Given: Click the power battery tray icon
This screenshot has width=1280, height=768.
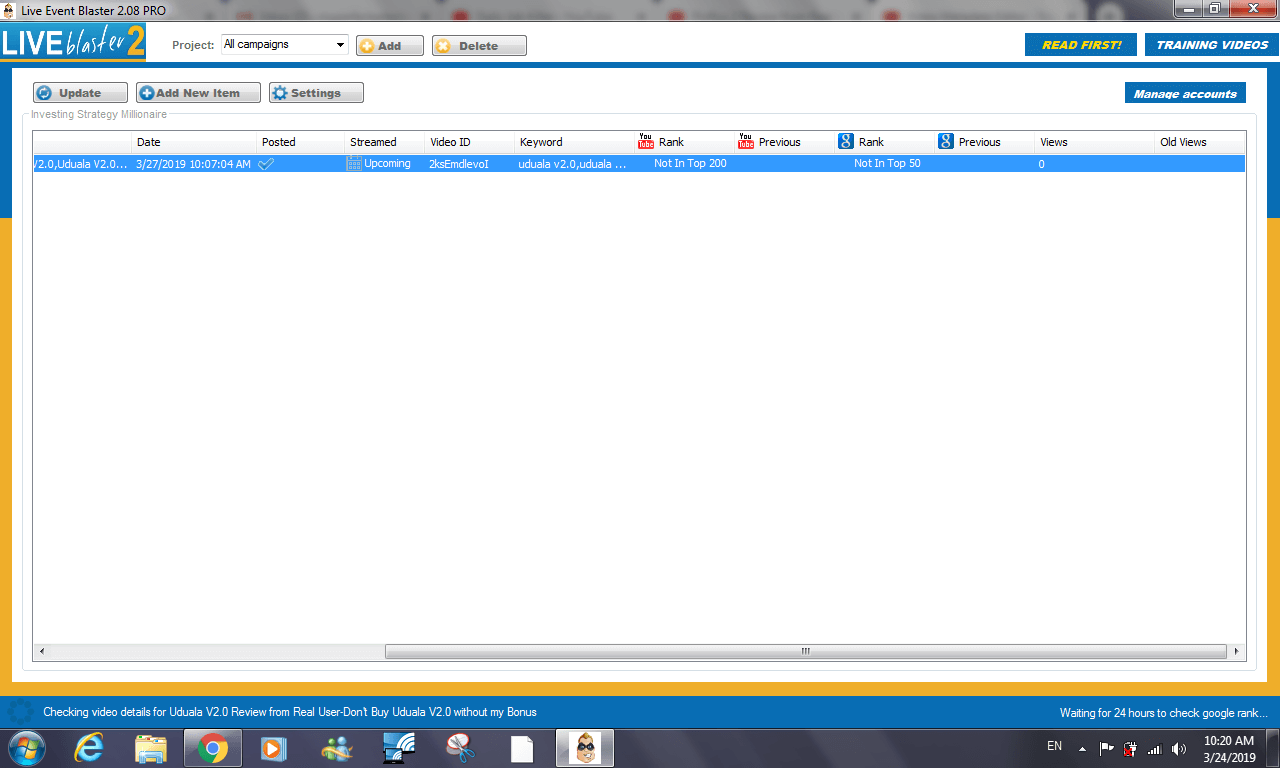Looking at the screenshot, I should [x=1130, y=748].
